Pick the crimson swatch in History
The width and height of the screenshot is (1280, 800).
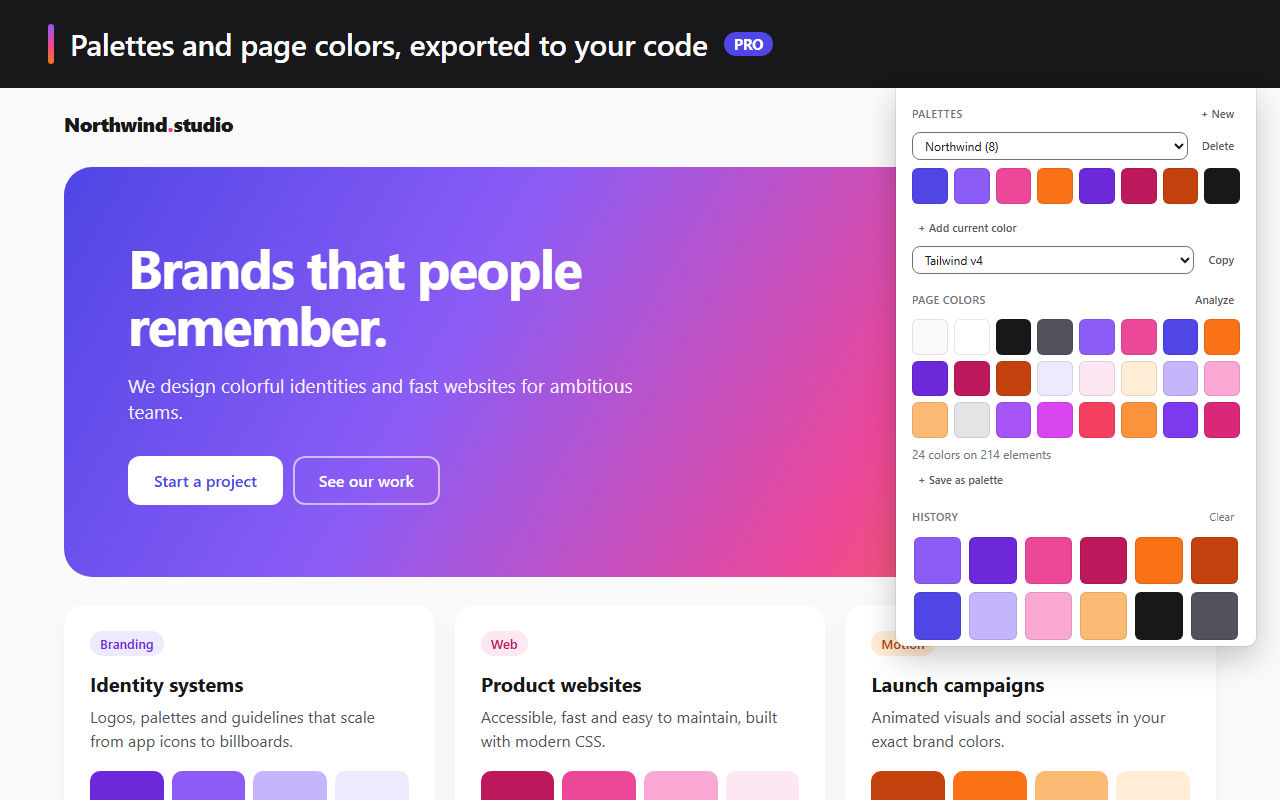[x=1103, y=561]
